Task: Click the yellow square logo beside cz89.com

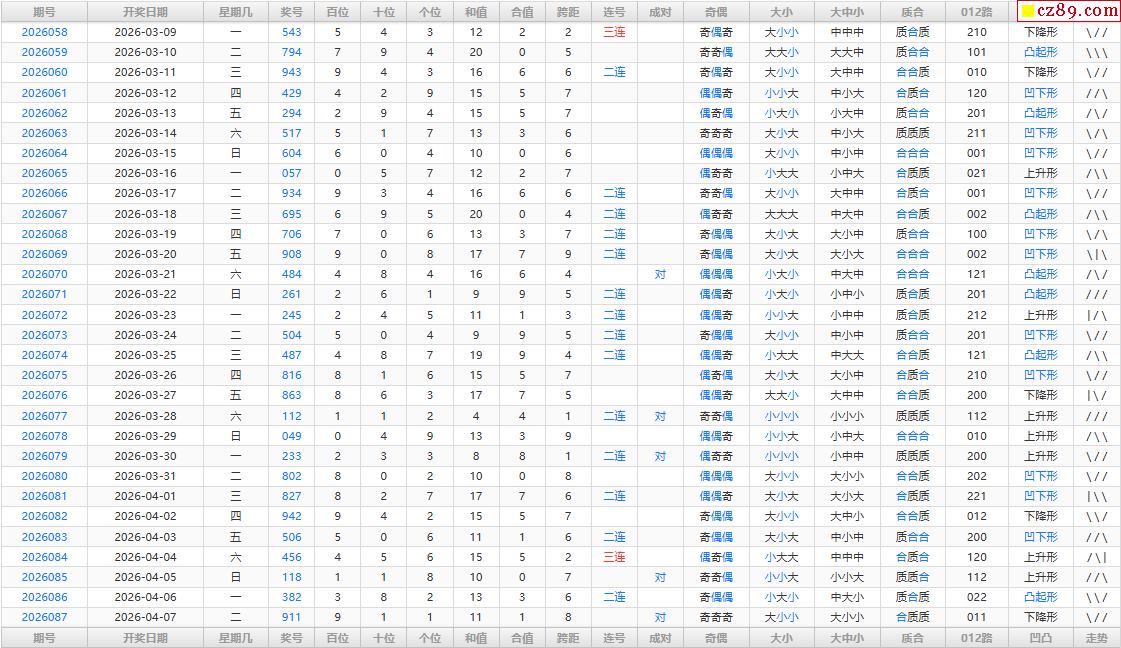Action: pos(1027,12)
